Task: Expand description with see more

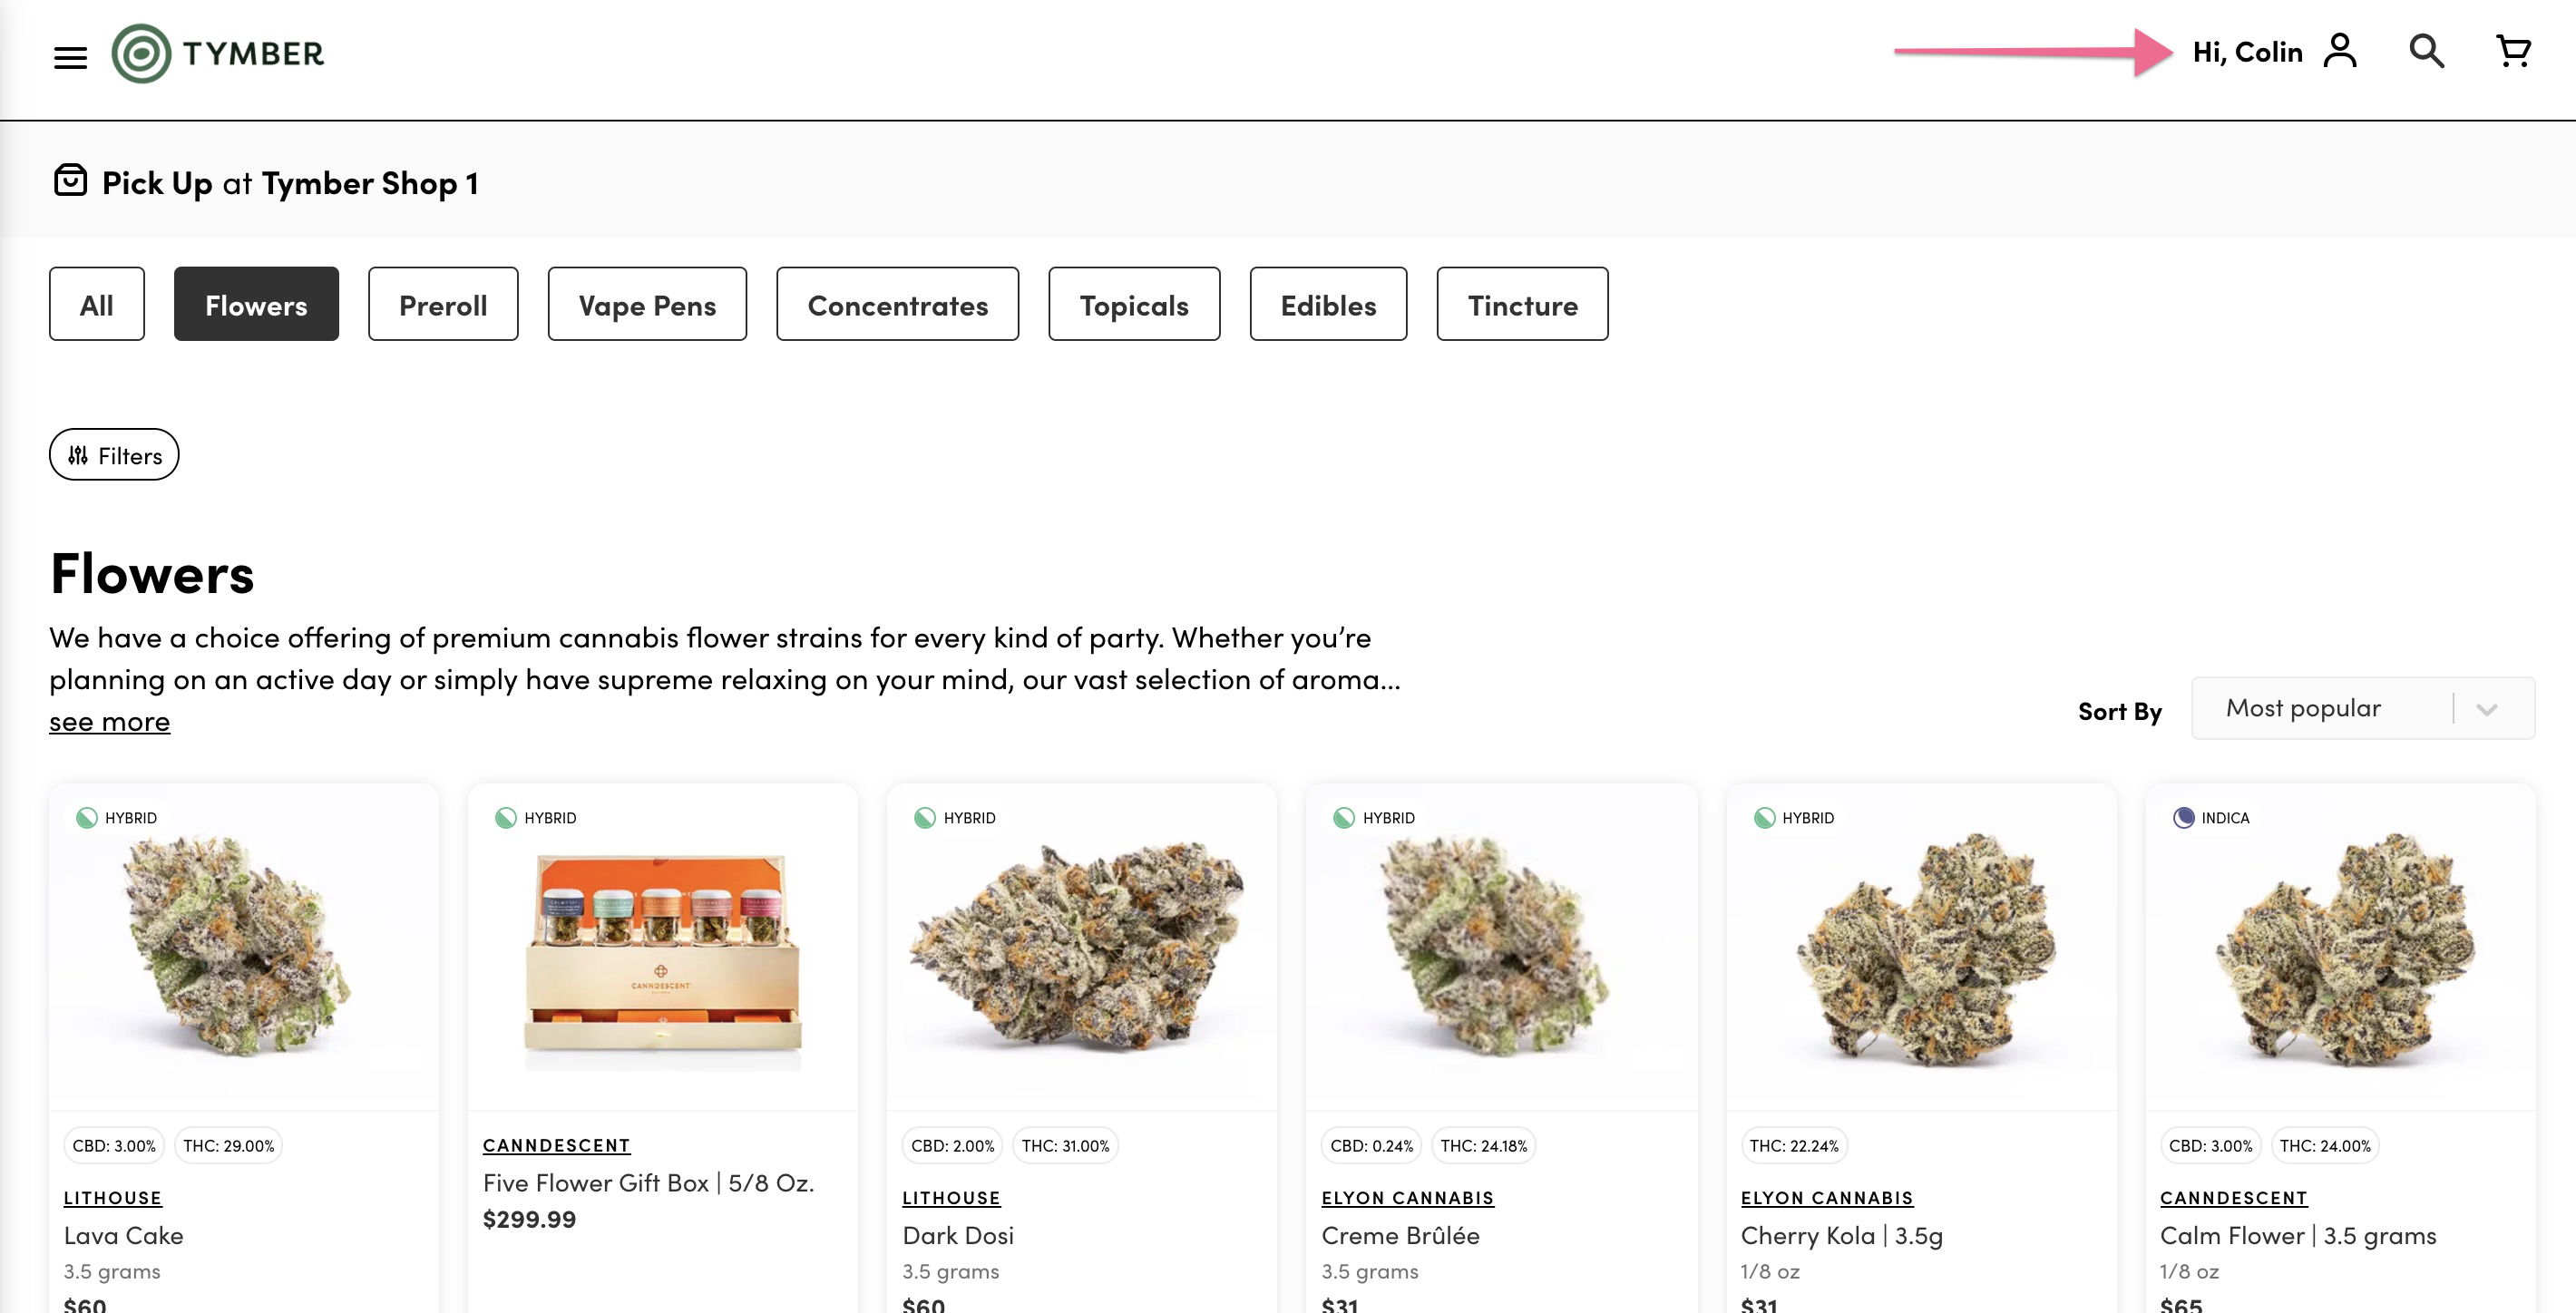Action: pyautogui.click(x=110, y=721)
